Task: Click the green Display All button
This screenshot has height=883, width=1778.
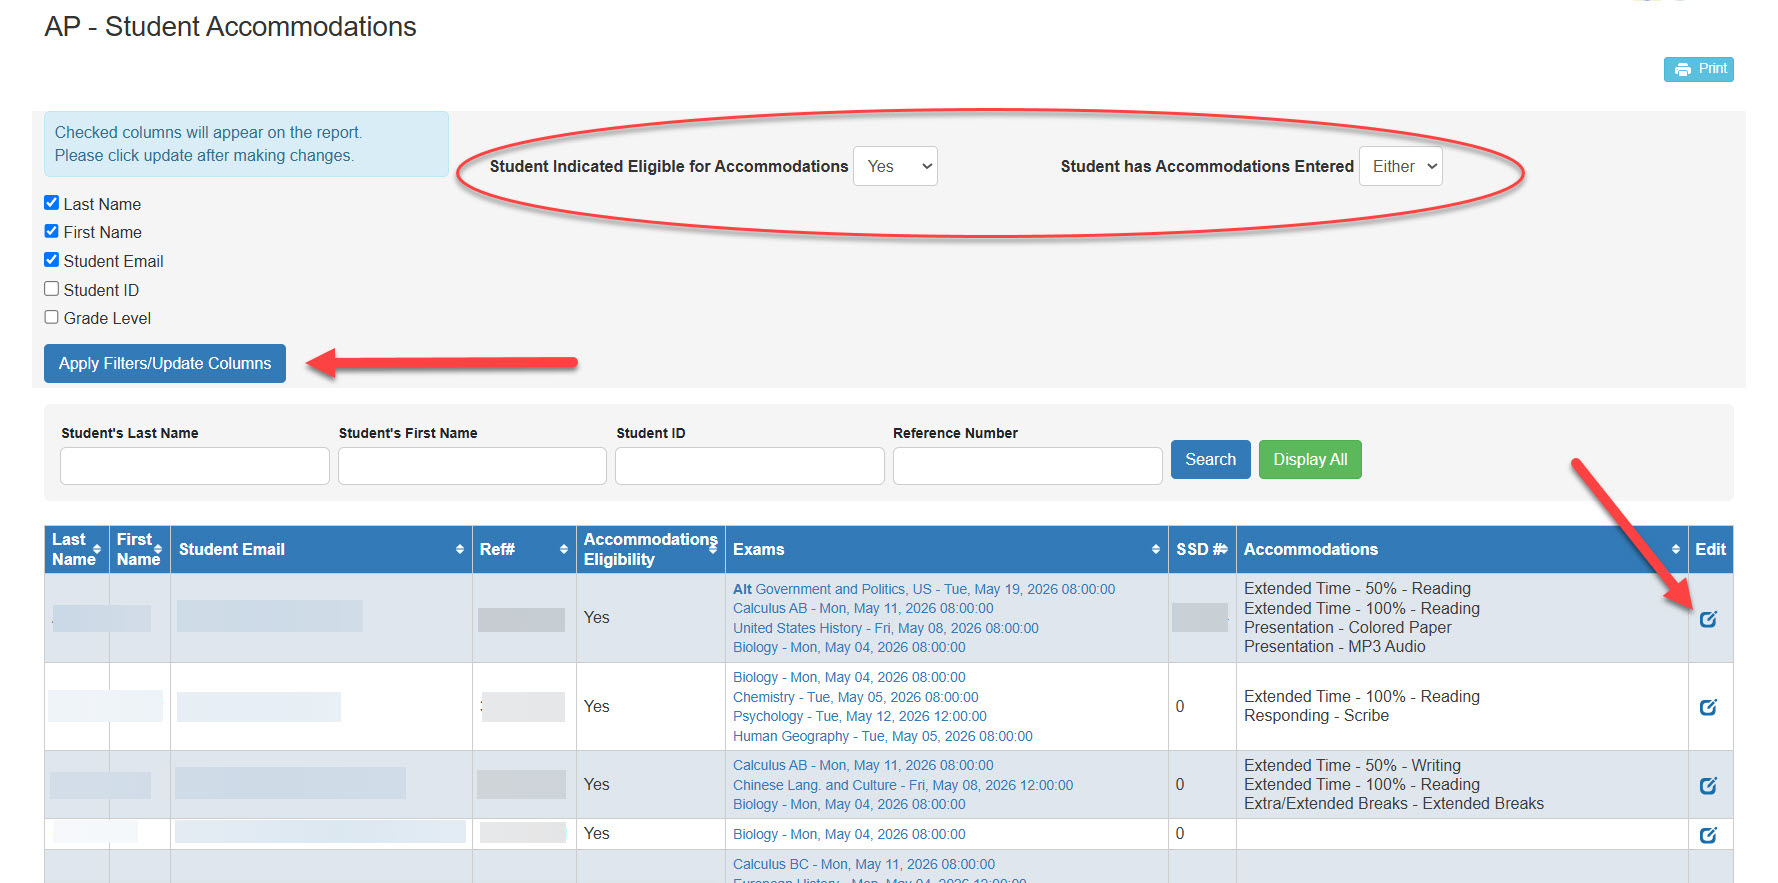Action: tap(1310, 459)
